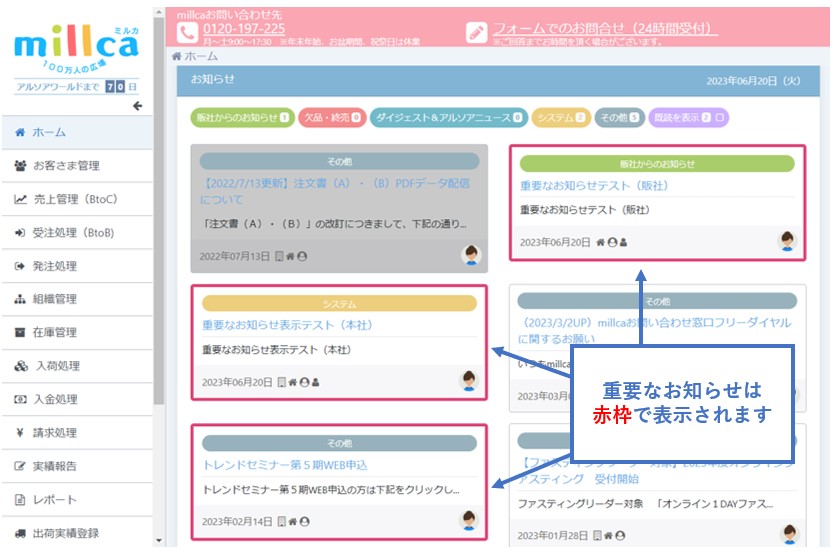Click avatar icon on 重要なお知らせテスト（販社） card
The width and height of the screenshot is (837, 558).
787,241
